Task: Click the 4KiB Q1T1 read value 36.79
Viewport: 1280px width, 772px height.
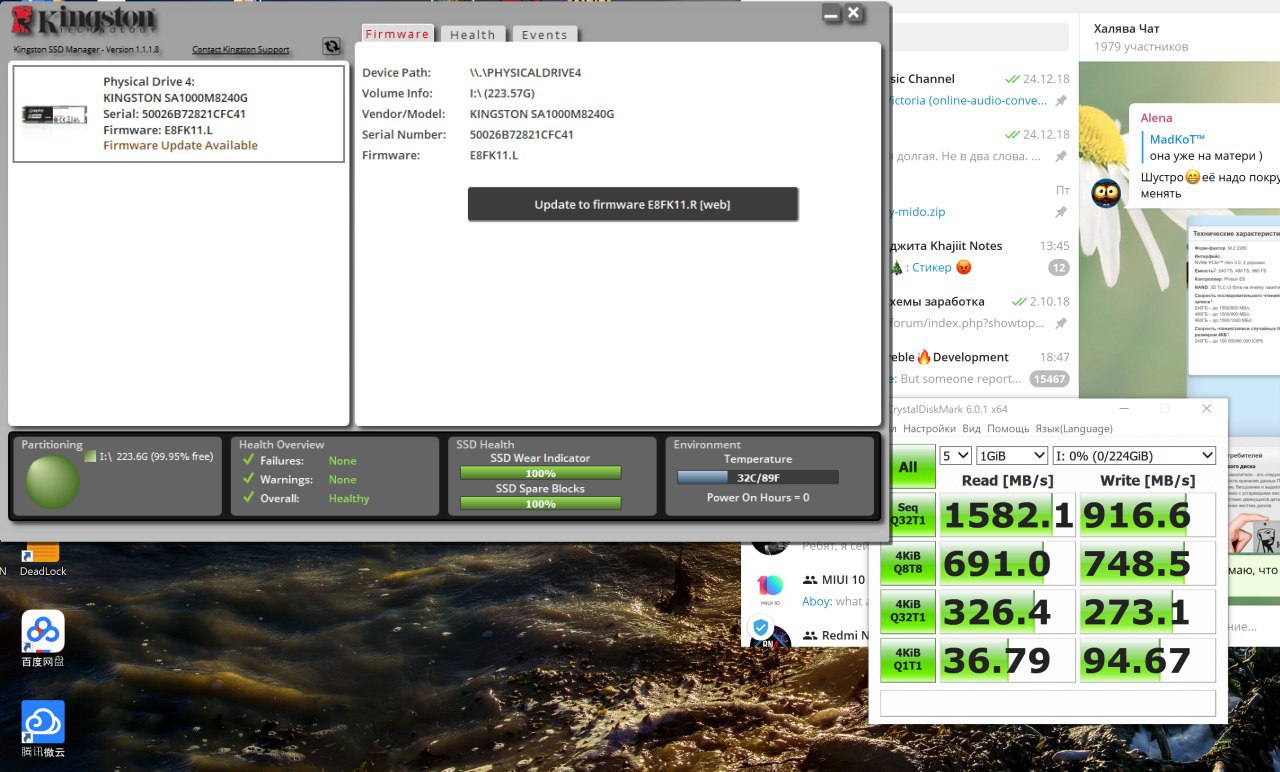Action: 1007,659
